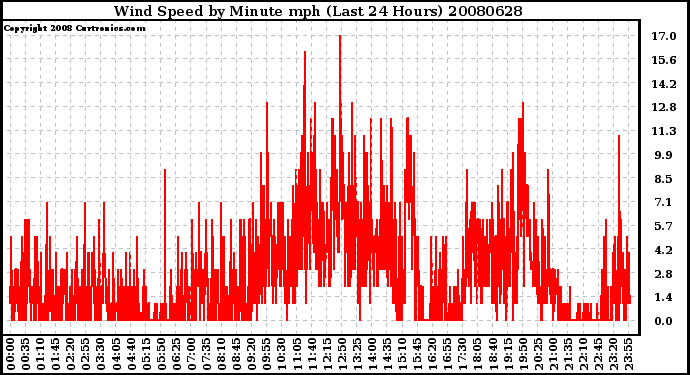Screen dimensions: 690x375
Task: Click the 06:25 time axis label
Action: click(176, 355)
